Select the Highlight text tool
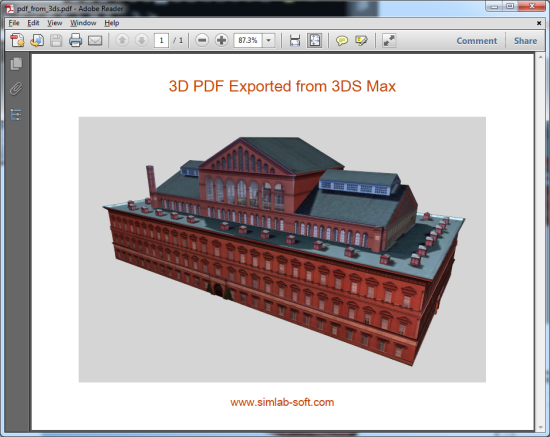 [x=361, y=41]
